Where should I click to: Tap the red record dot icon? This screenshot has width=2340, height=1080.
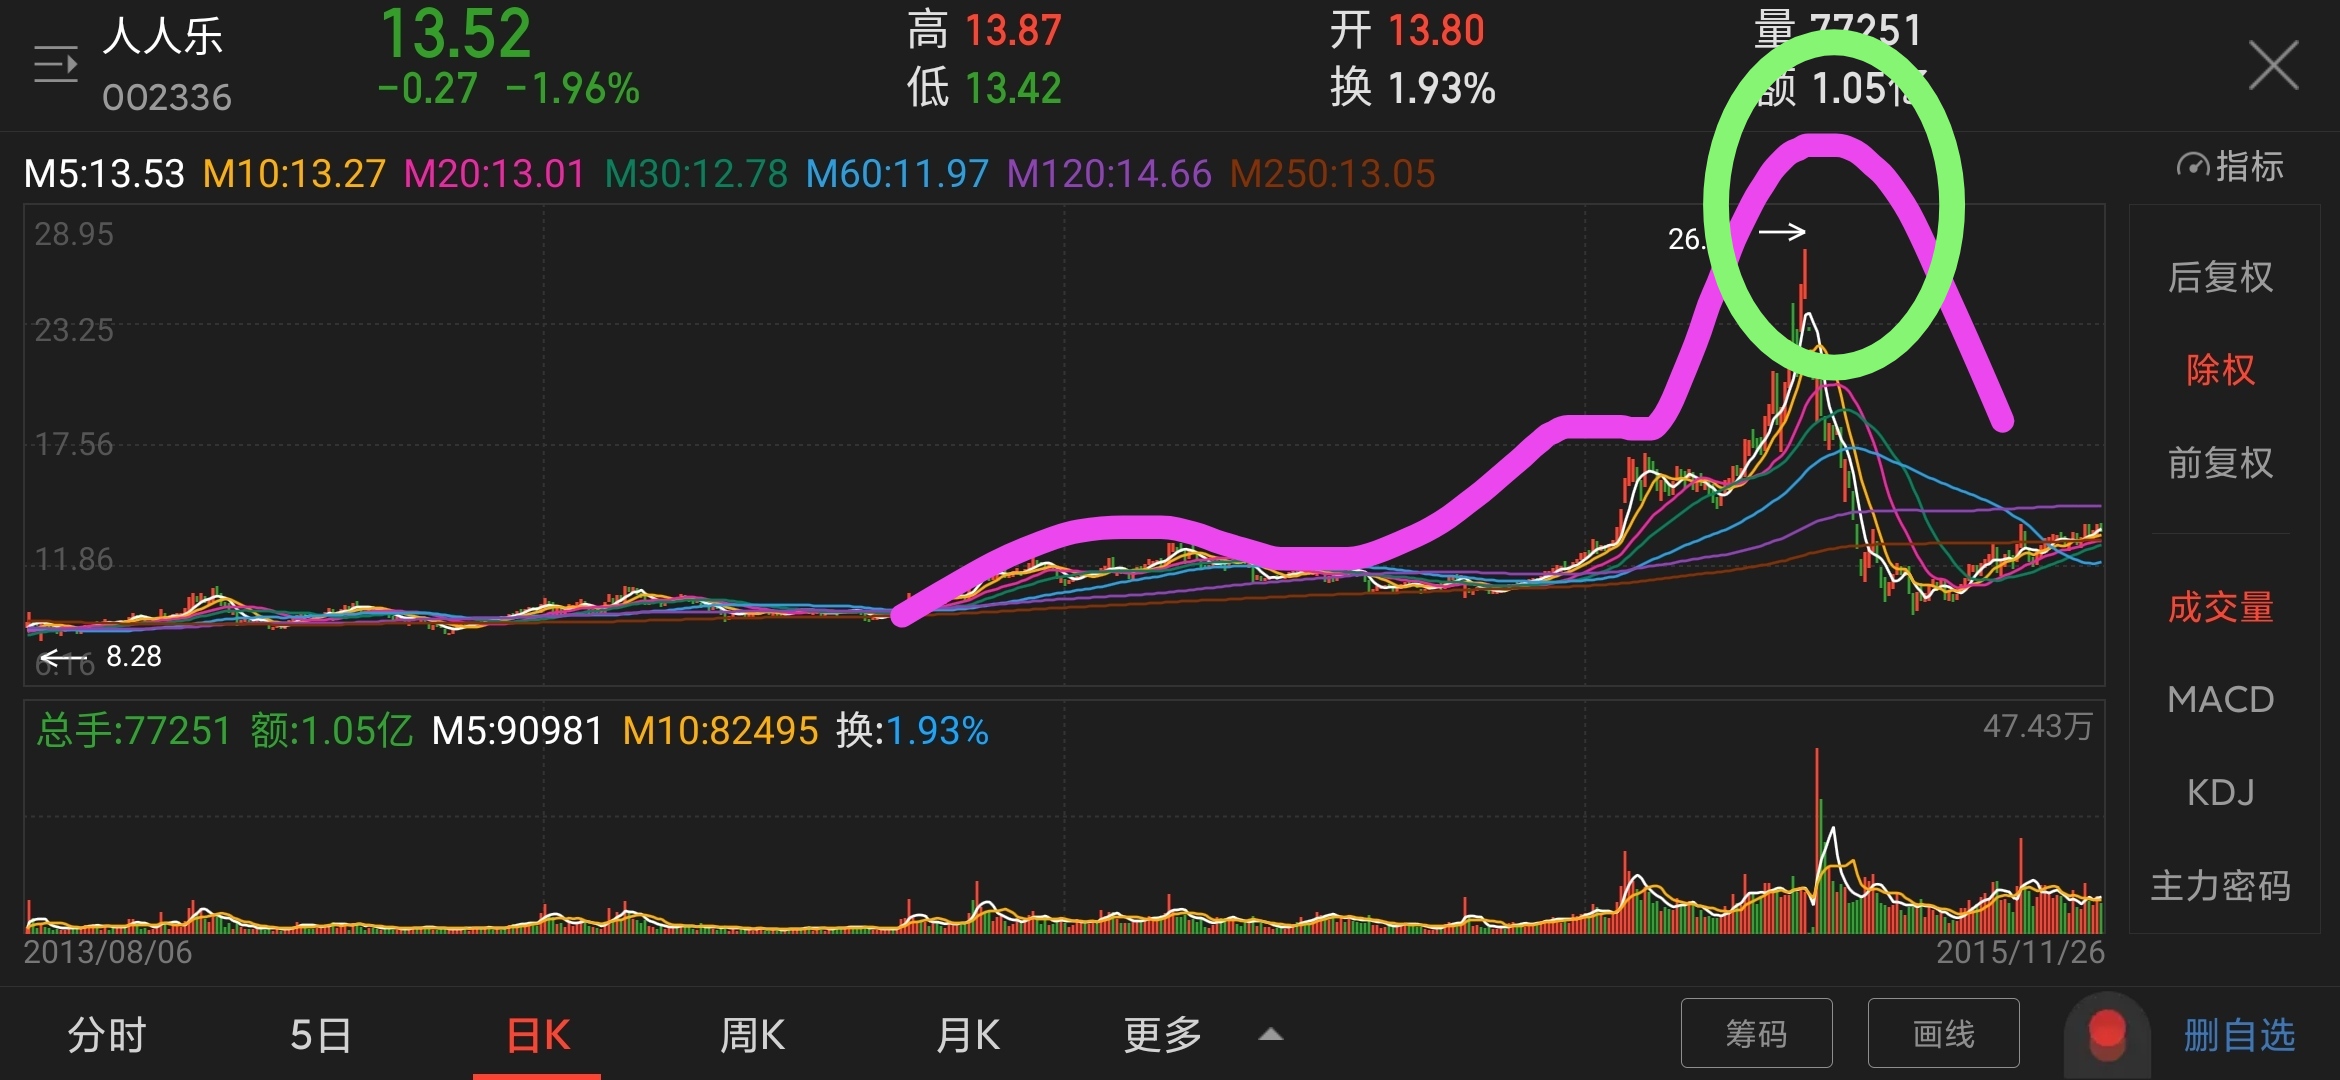[2107, 1033]
